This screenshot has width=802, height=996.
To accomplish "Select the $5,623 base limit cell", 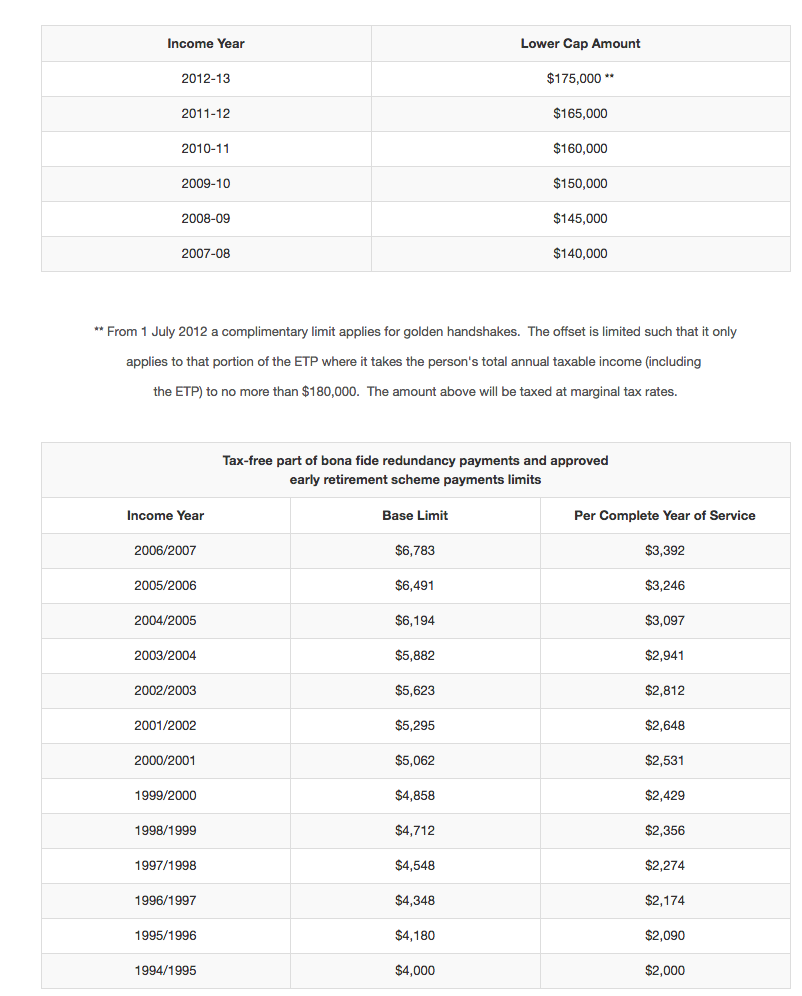I will coord(415,691).
